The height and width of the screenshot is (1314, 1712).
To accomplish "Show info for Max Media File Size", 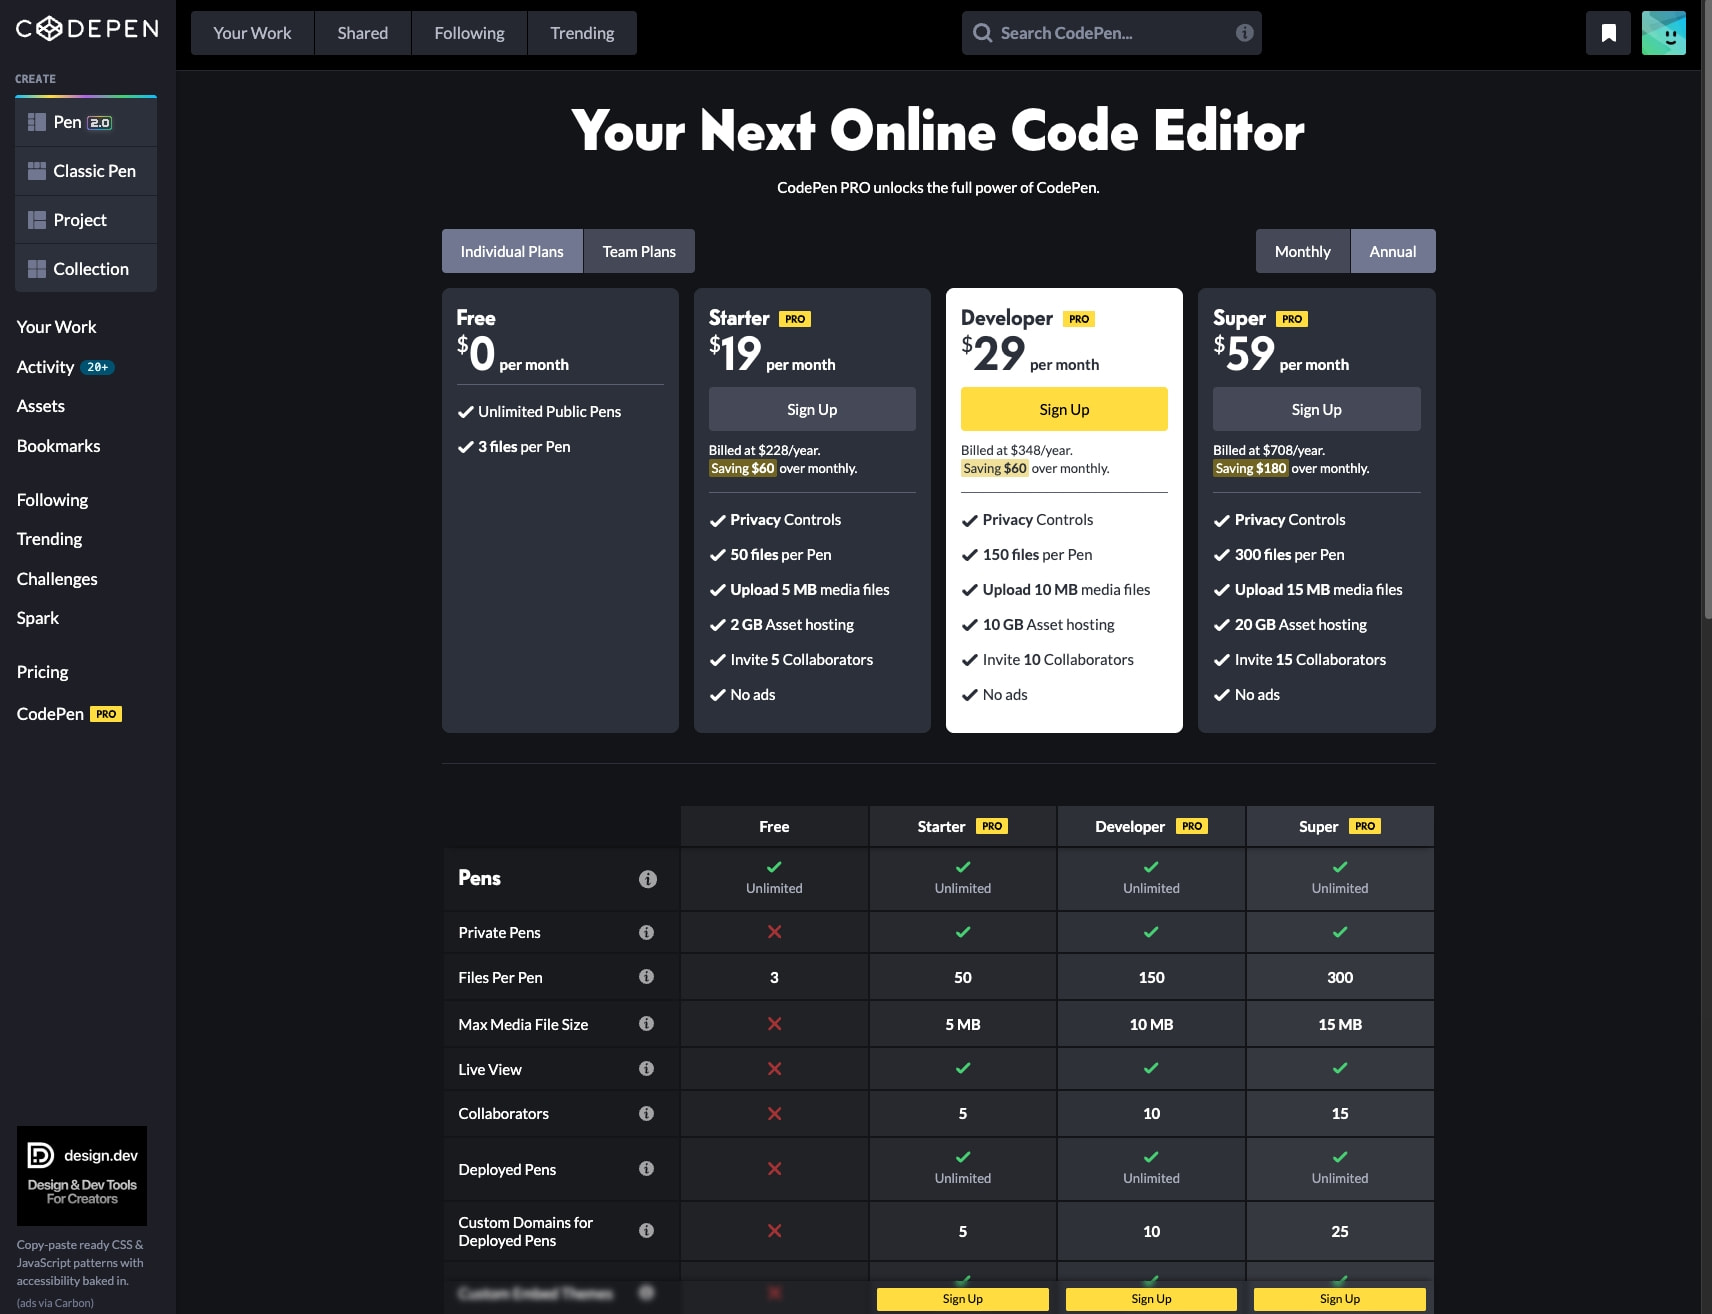I will coord(646,1023).
